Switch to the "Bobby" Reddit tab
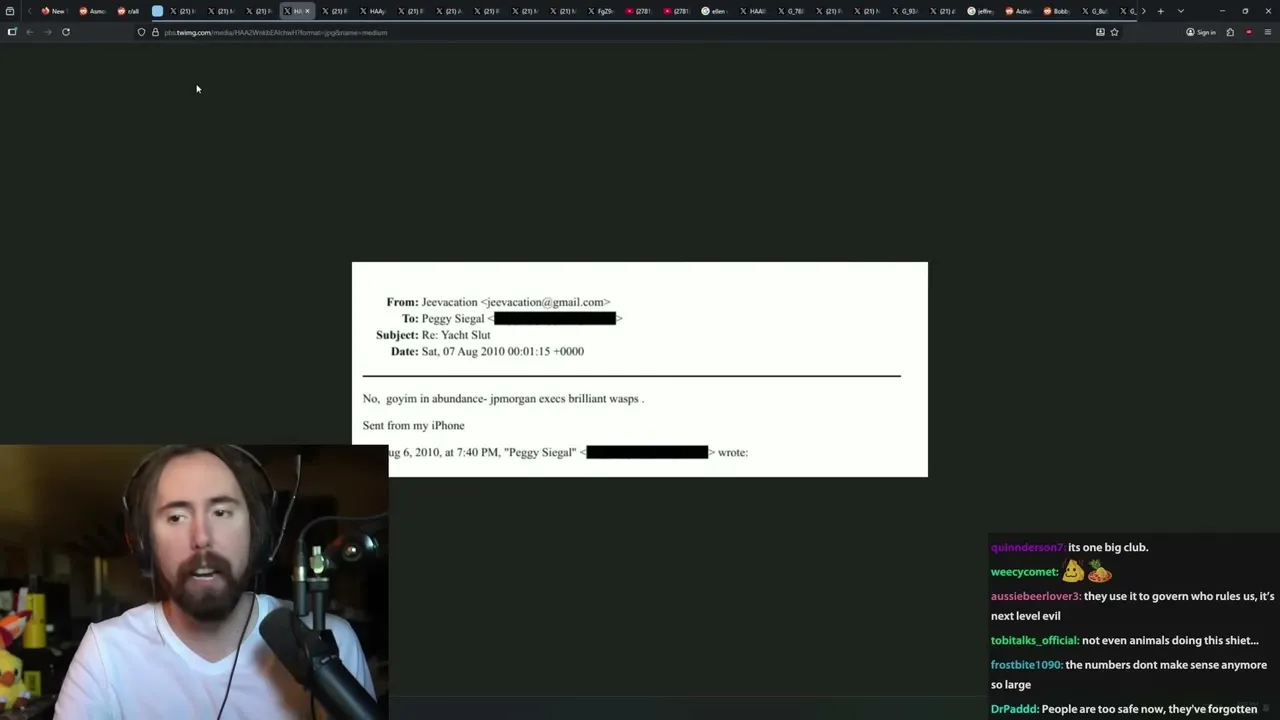 click(1055, 11)
